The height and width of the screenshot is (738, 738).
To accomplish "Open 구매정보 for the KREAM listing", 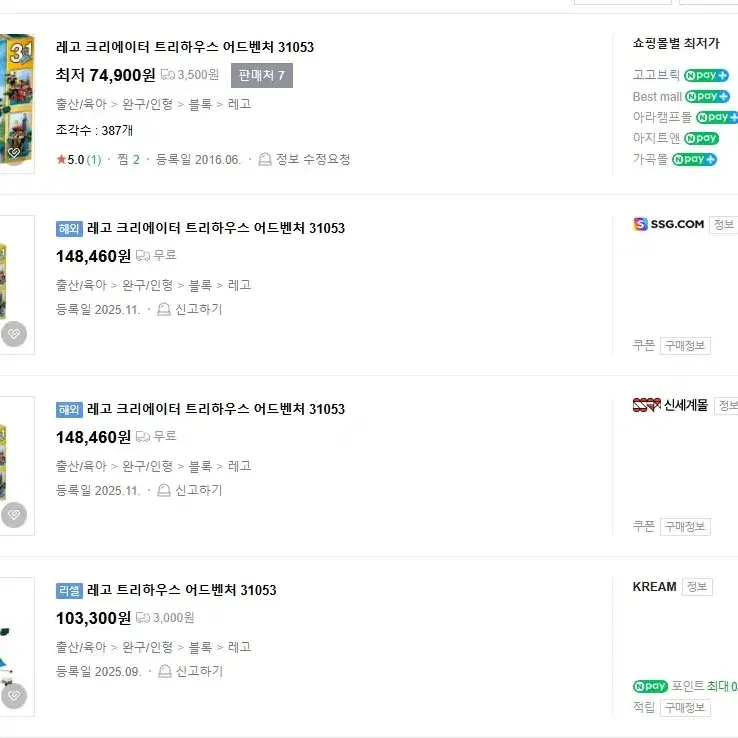I will 685,708.
